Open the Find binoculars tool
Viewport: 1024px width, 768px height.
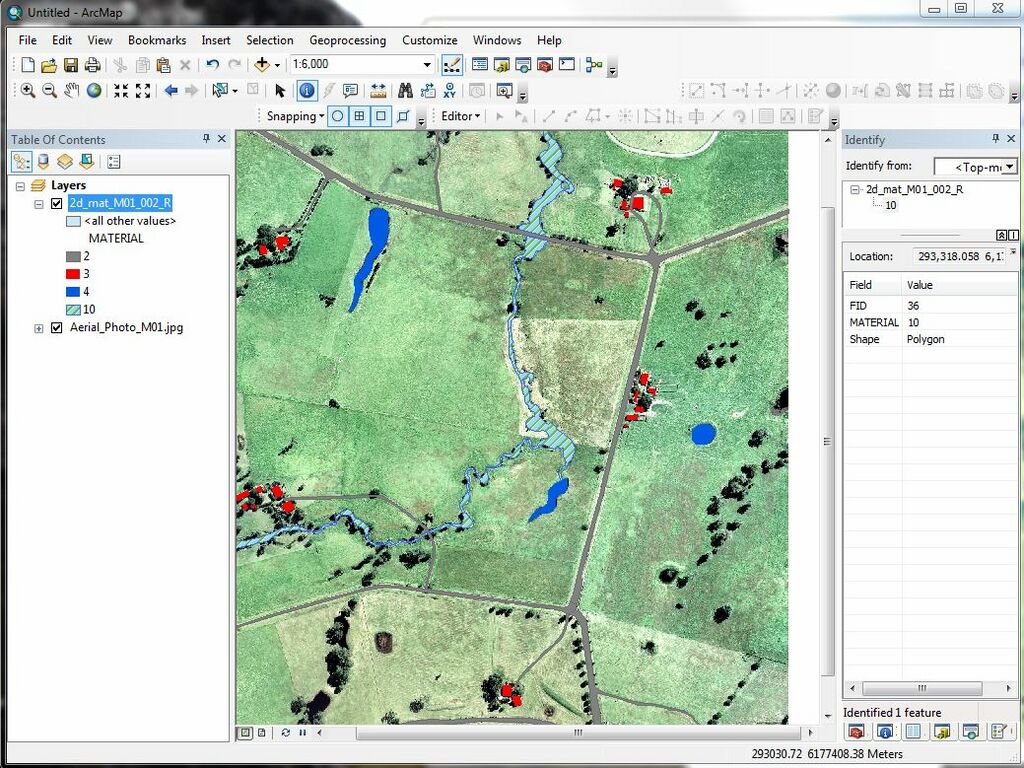pos(405,91)
